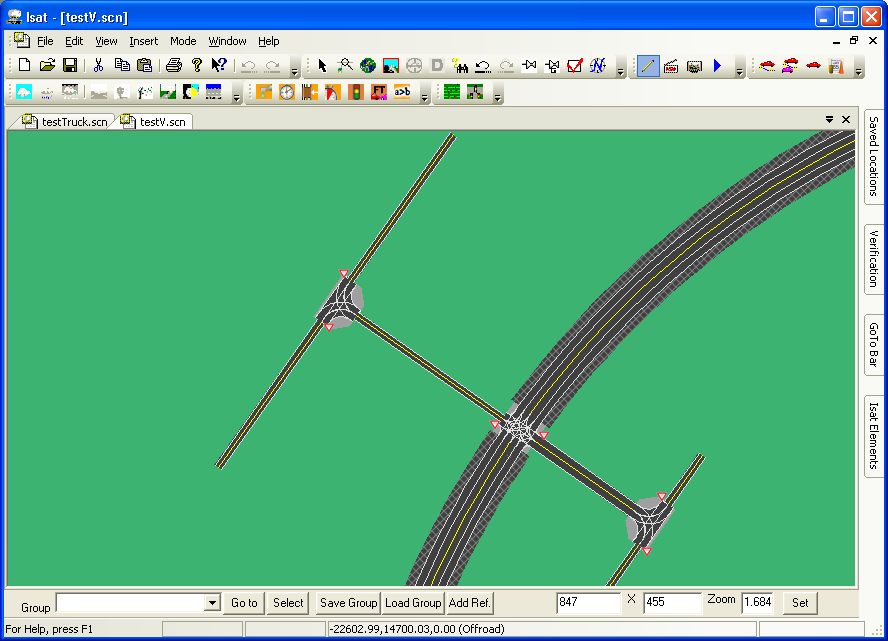Select the arrow pointer tool
The image size is (888, 641).
(322, 66)
